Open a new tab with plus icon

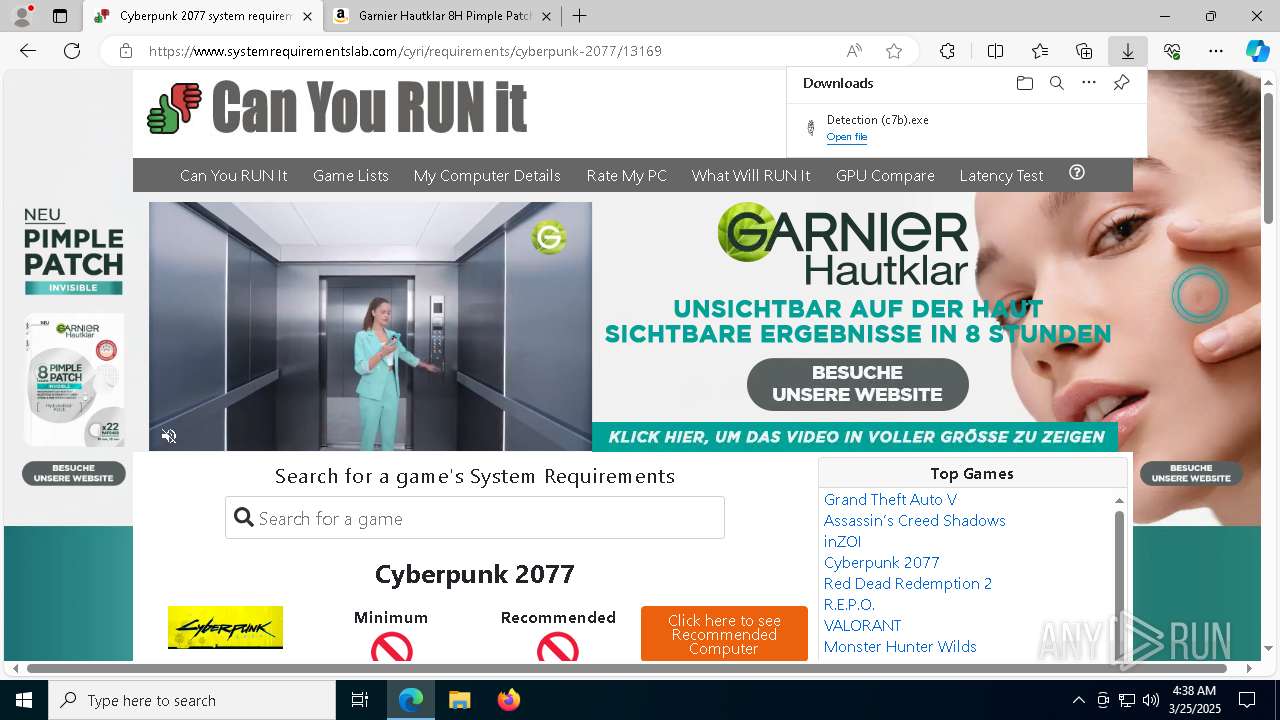[579, 16]
